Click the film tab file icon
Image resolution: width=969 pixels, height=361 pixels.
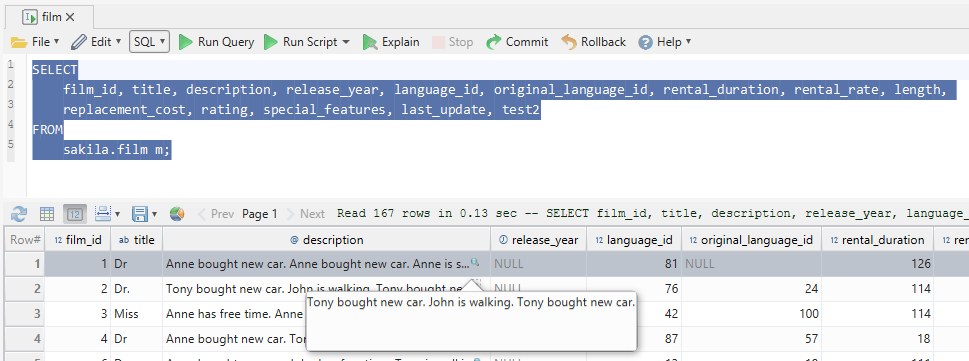click(x=30, y=17)
